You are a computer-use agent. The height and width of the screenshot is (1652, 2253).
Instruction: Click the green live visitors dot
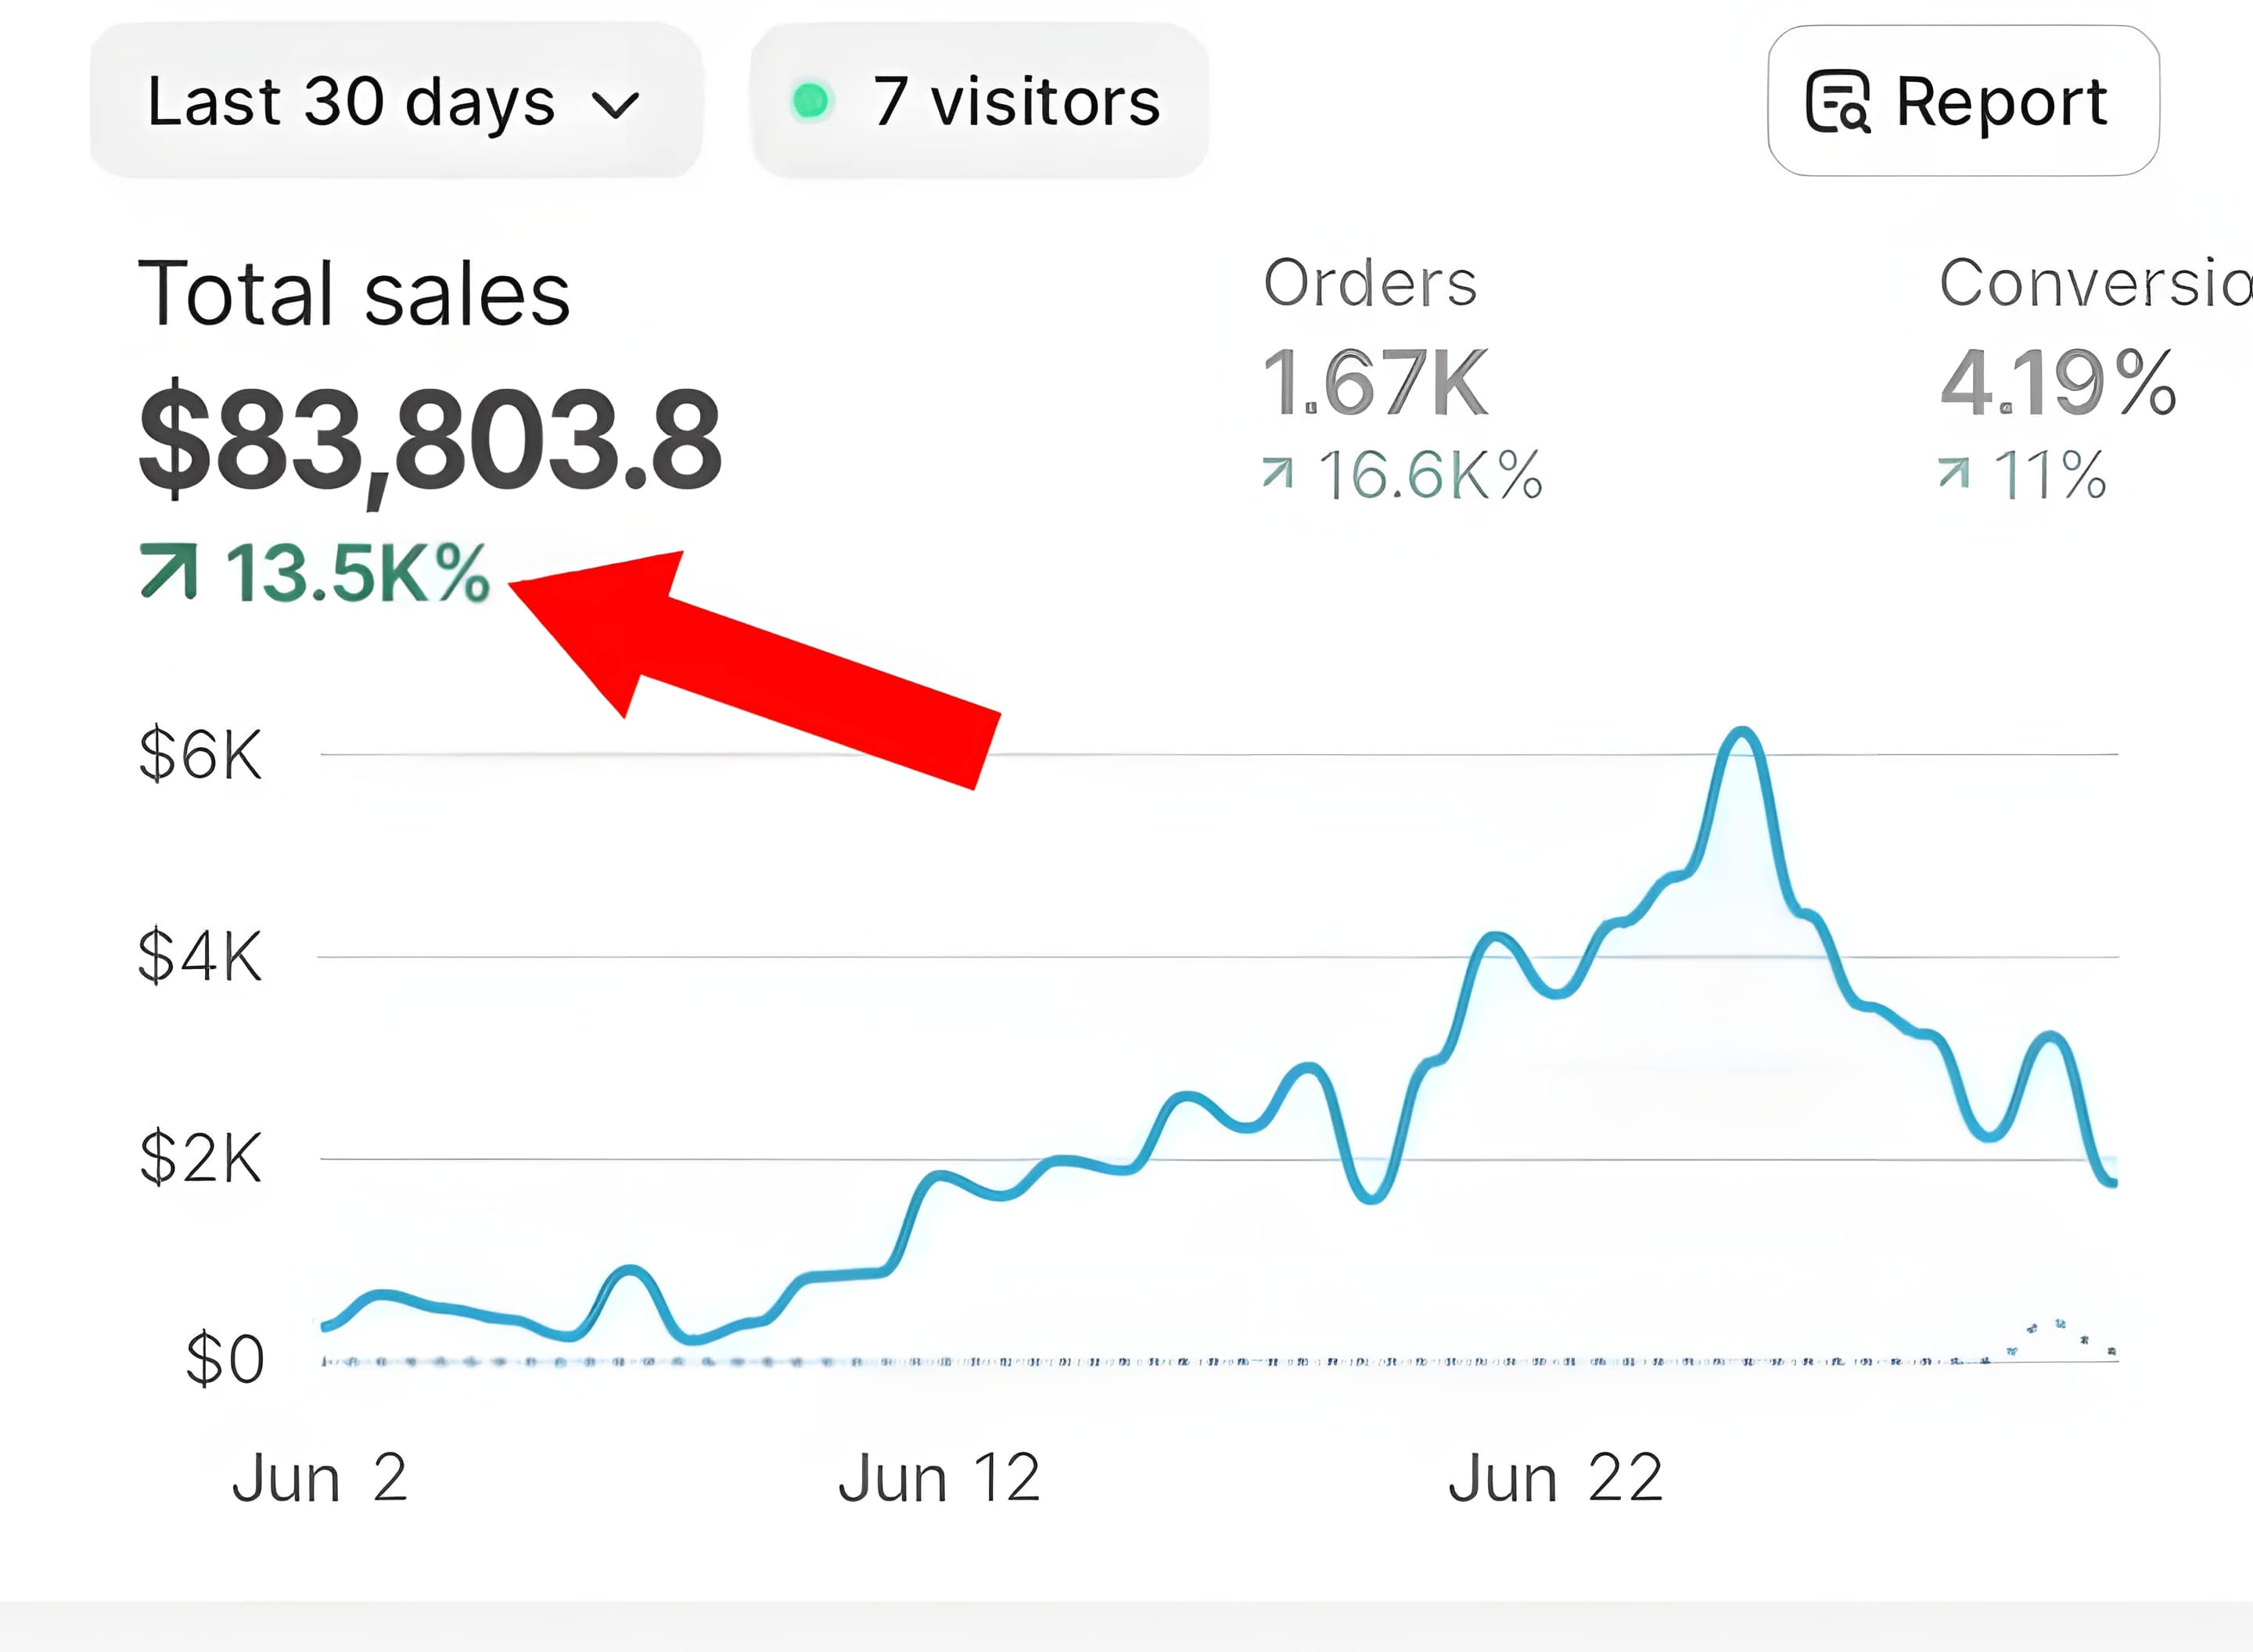click(810, 101)
